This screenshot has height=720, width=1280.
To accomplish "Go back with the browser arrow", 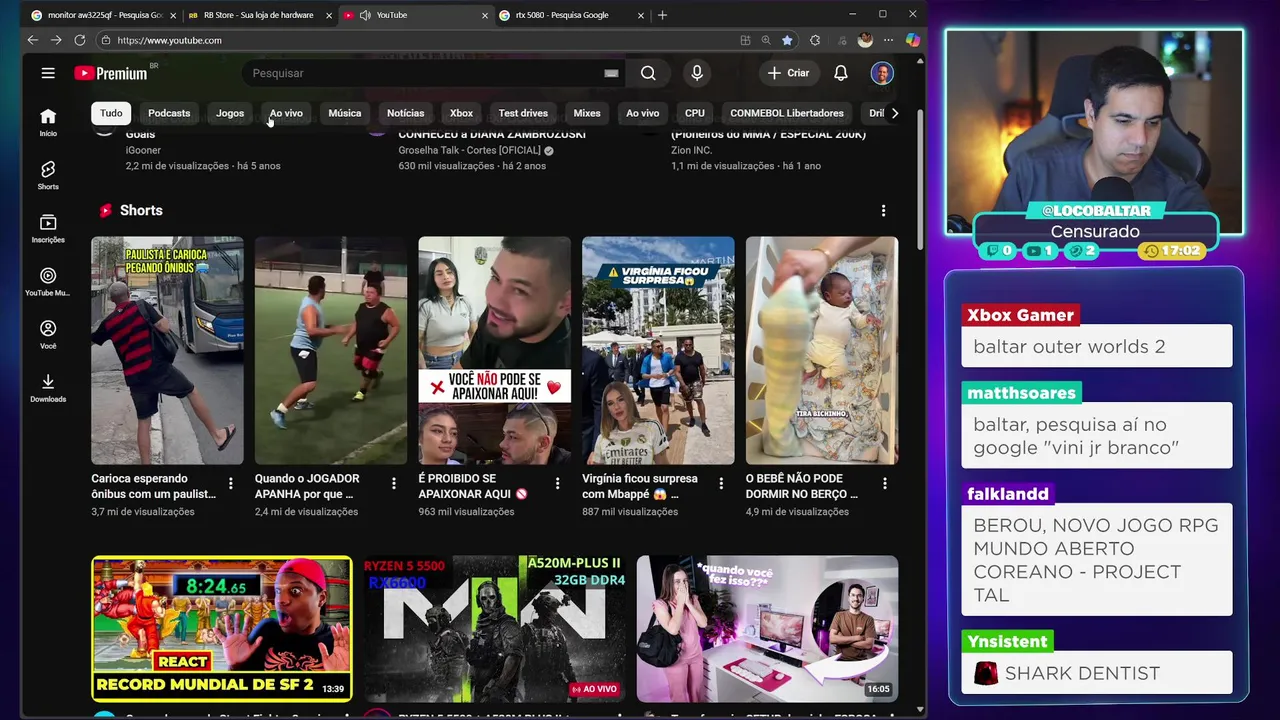I will (x=32, y=40).
